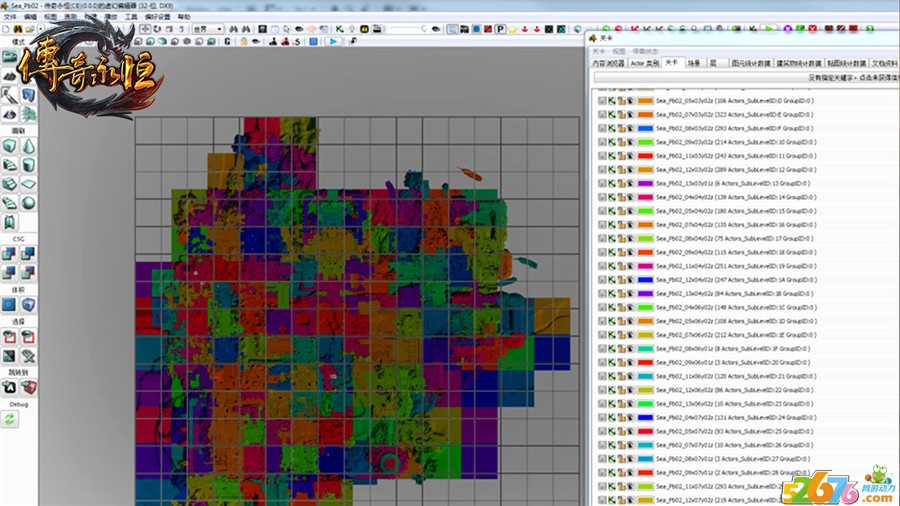900x506 pixels.
Task: Click the Add Volume icon
Action: click(28, 305)
